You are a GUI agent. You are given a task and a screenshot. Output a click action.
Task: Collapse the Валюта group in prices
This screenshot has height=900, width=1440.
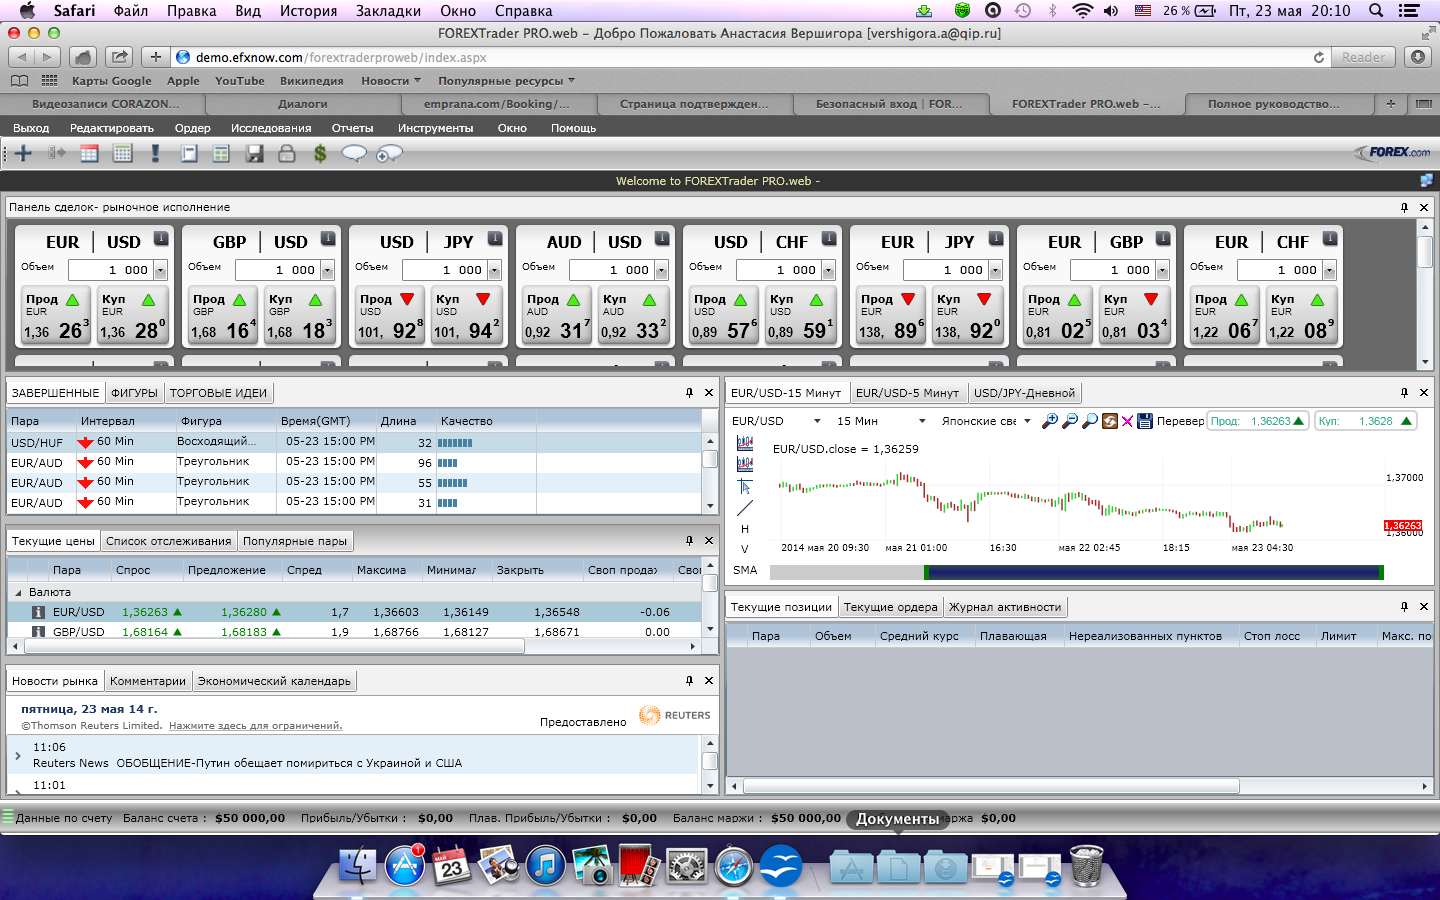(x=18, y=593)
